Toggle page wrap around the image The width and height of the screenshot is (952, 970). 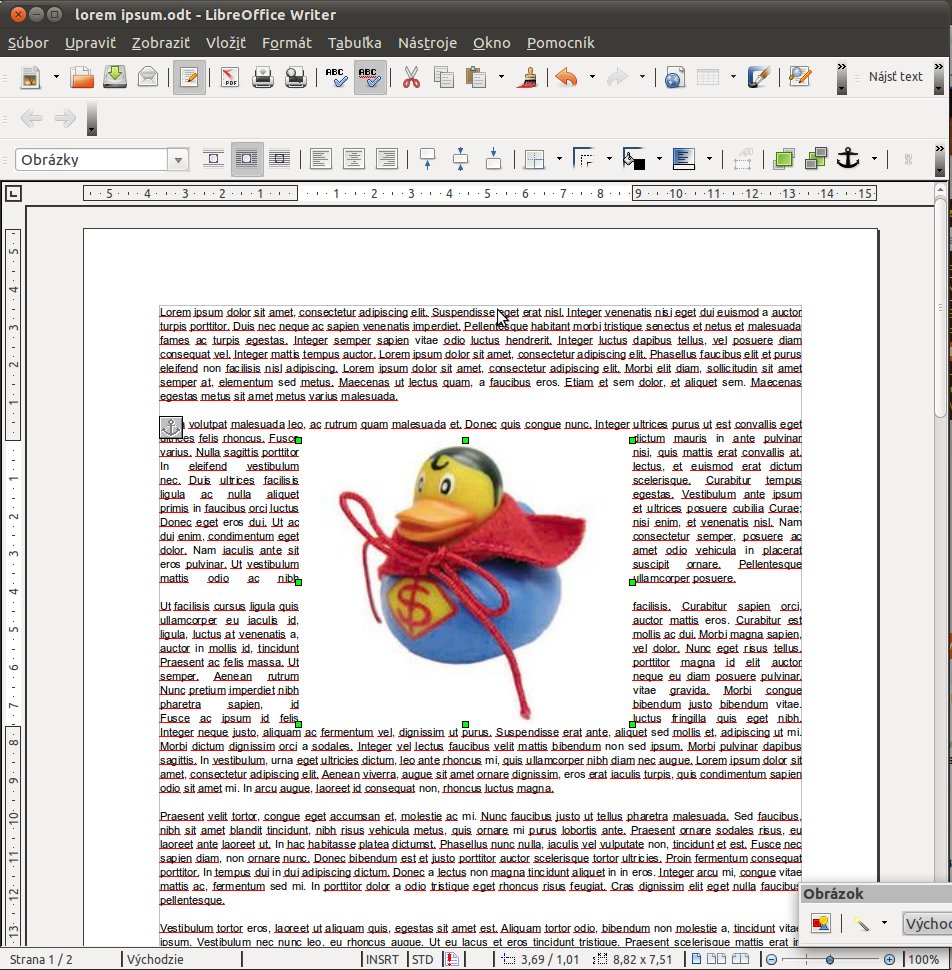[x=247, y=160]
